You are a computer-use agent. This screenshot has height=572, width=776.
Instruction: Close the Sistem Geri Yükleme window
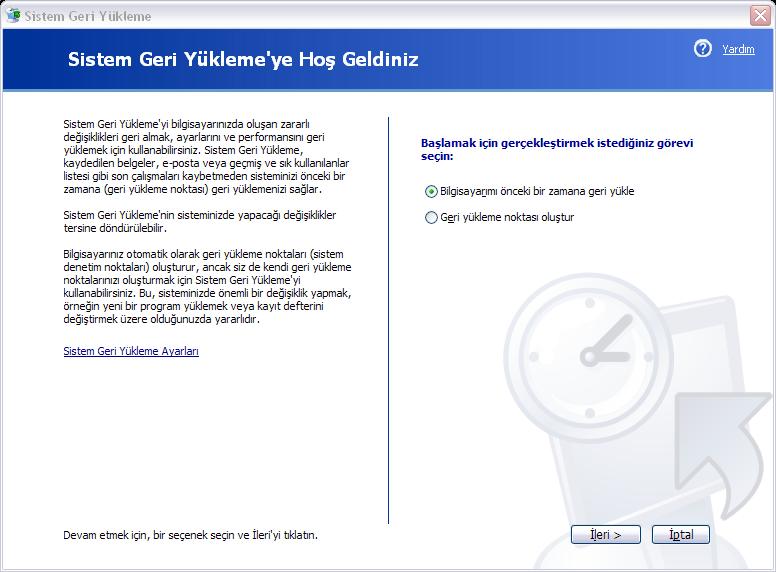[760, 16]
